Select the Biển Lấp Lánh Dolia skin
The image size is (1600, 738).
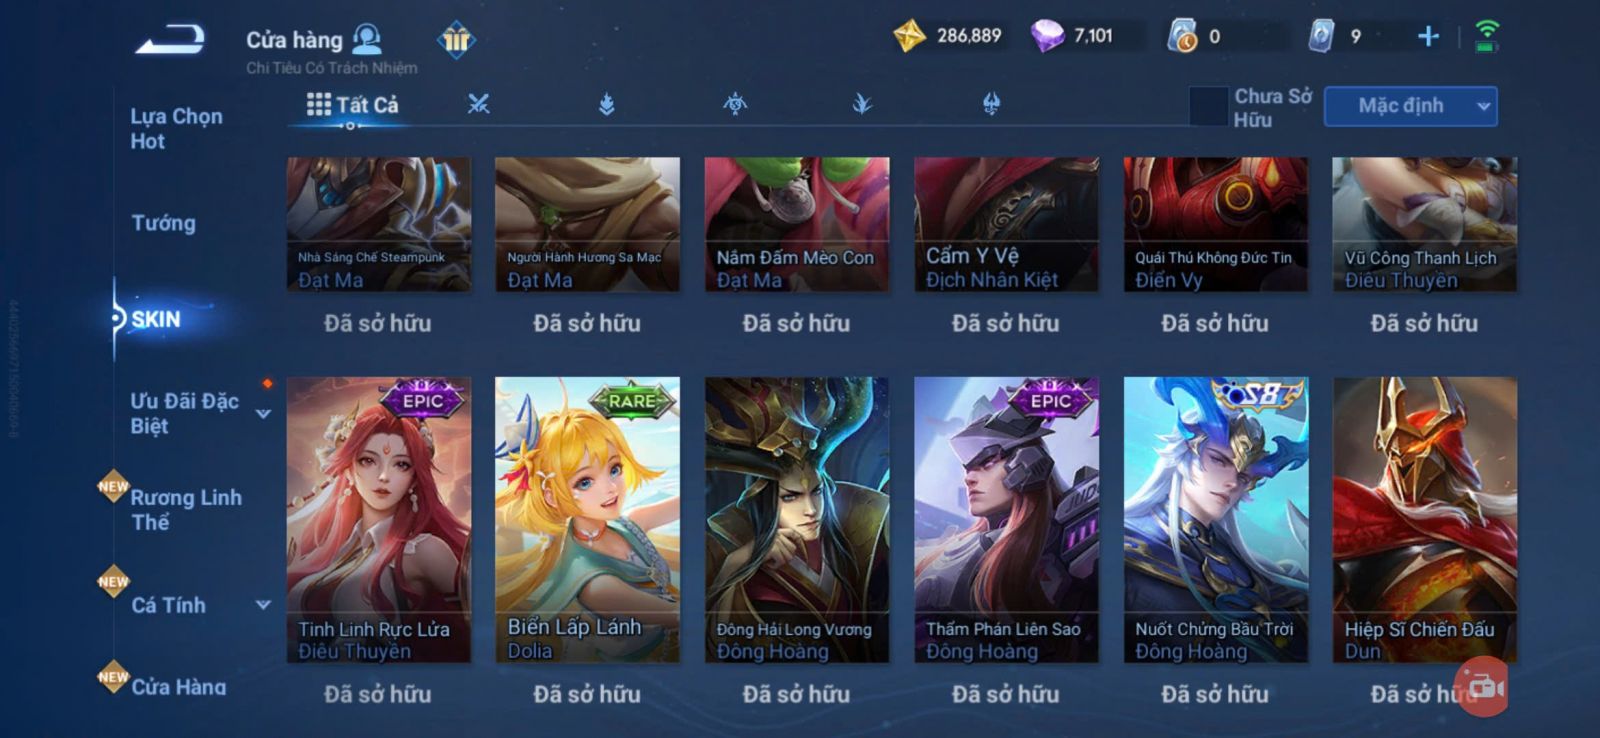tap(587, 519)
